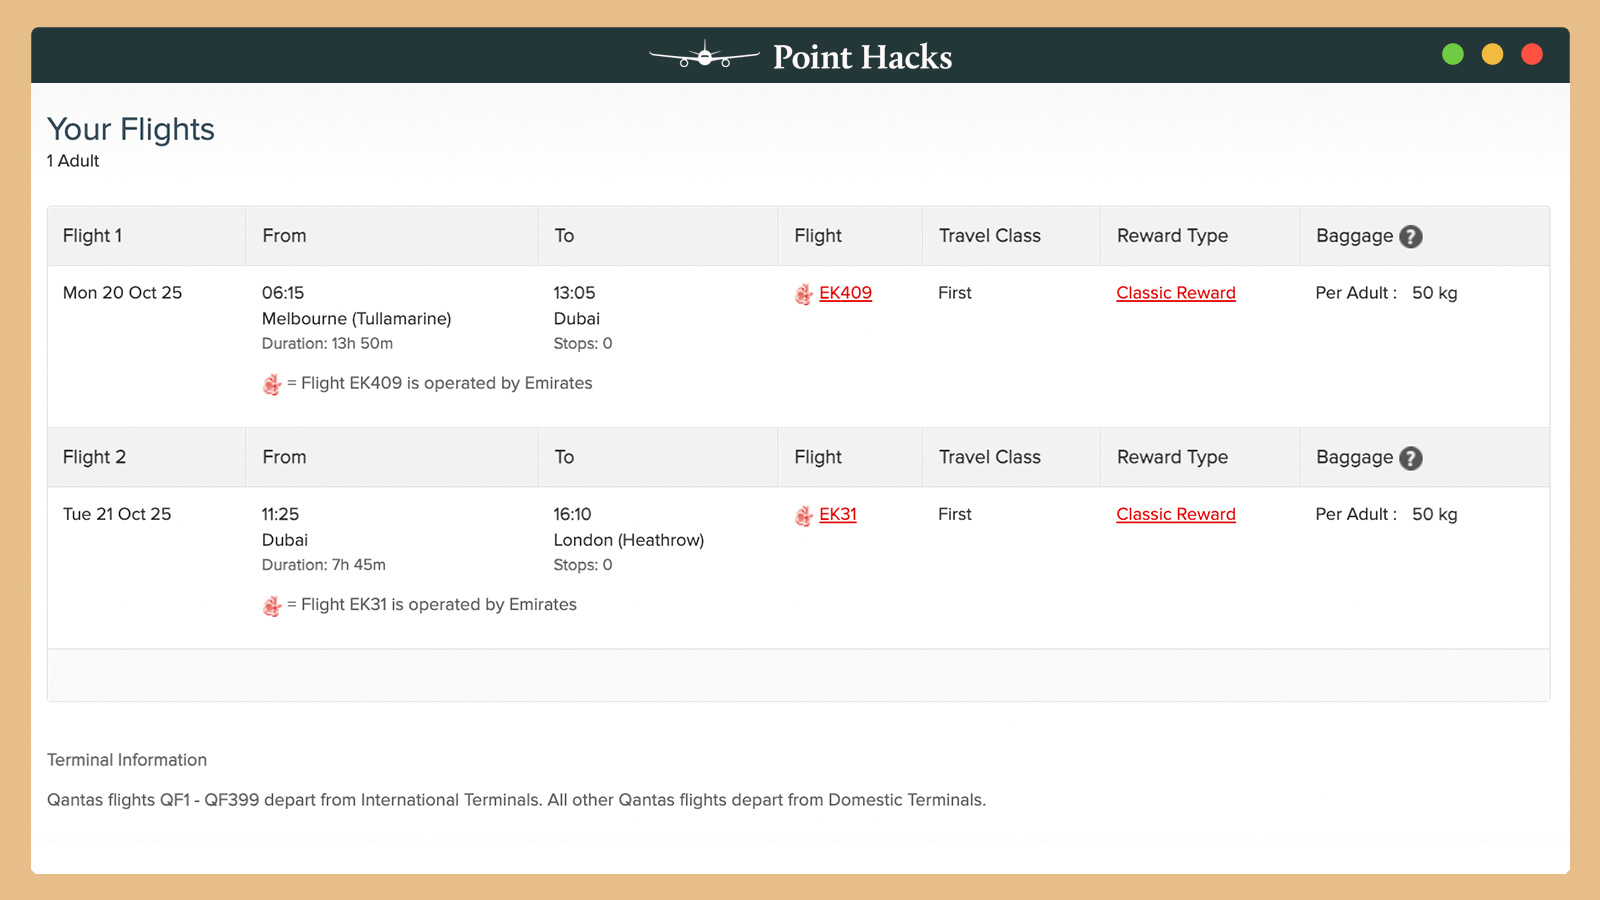This screenshot has height=900, width=1600.
Task: Click Flight EK409 is operated by Emirates text
Action: tap(446, 383)
